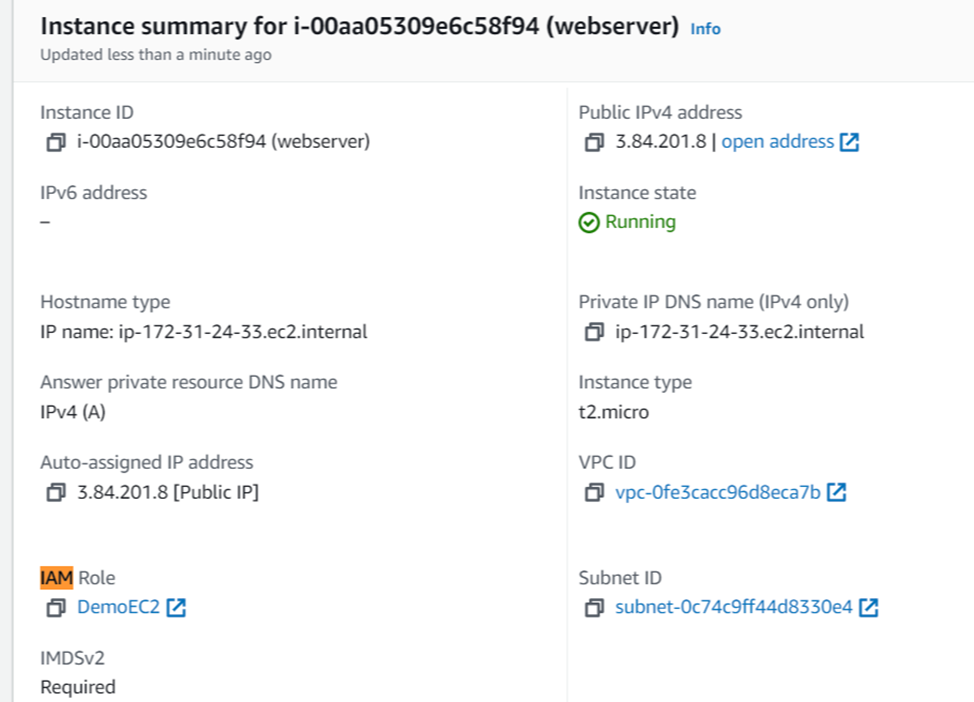Viewport: 974px width, 702px height.
Task: Copy the auto-assigned IP address
Action: pos(56,492)
